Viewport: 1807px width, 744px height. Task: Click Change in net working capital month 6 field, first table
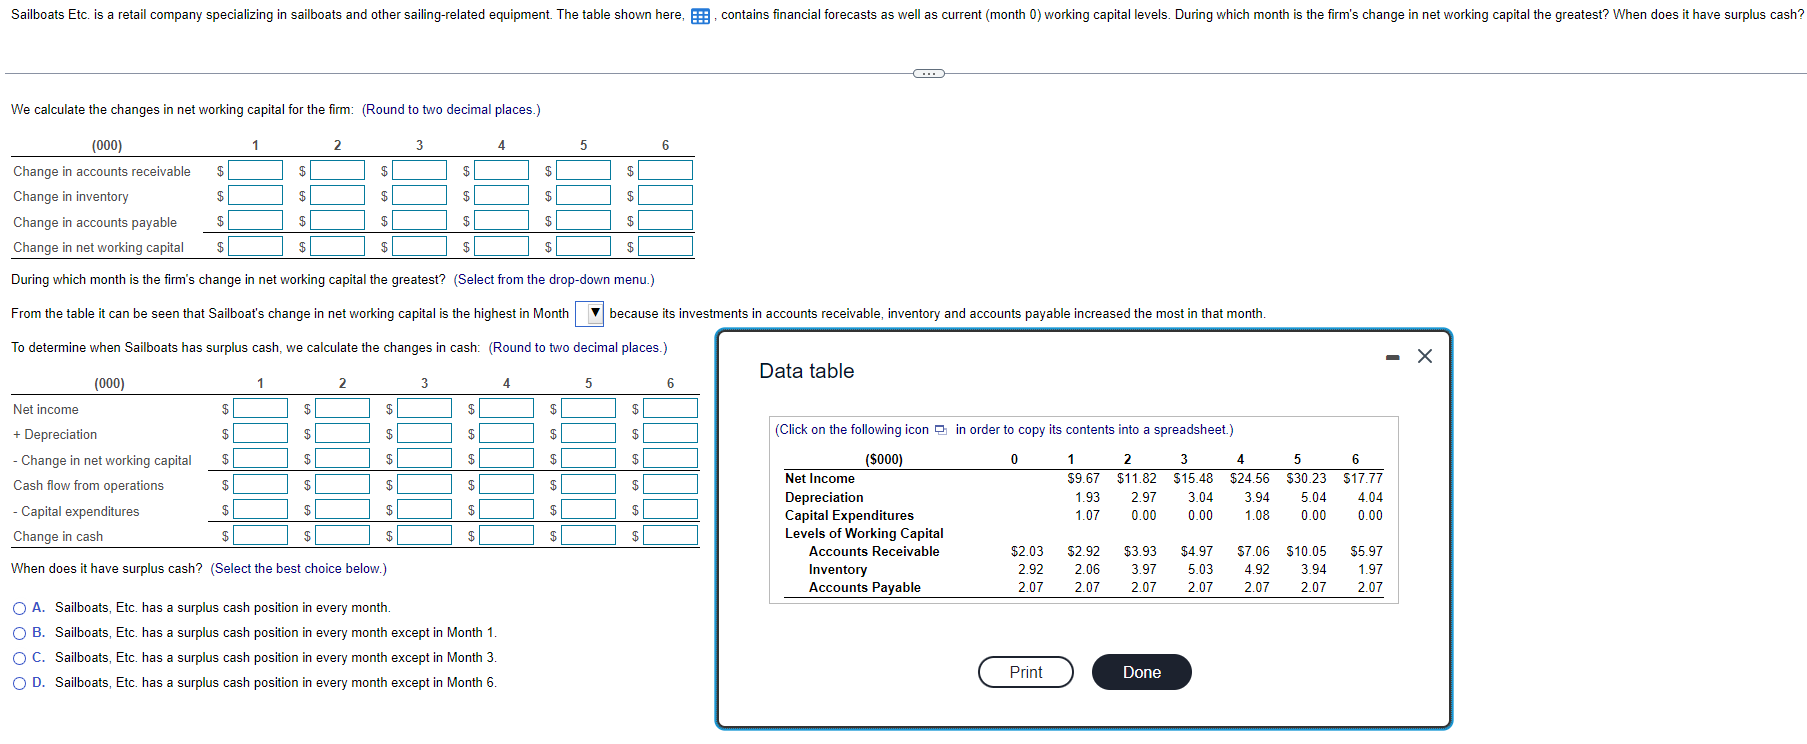click(666, 245)
